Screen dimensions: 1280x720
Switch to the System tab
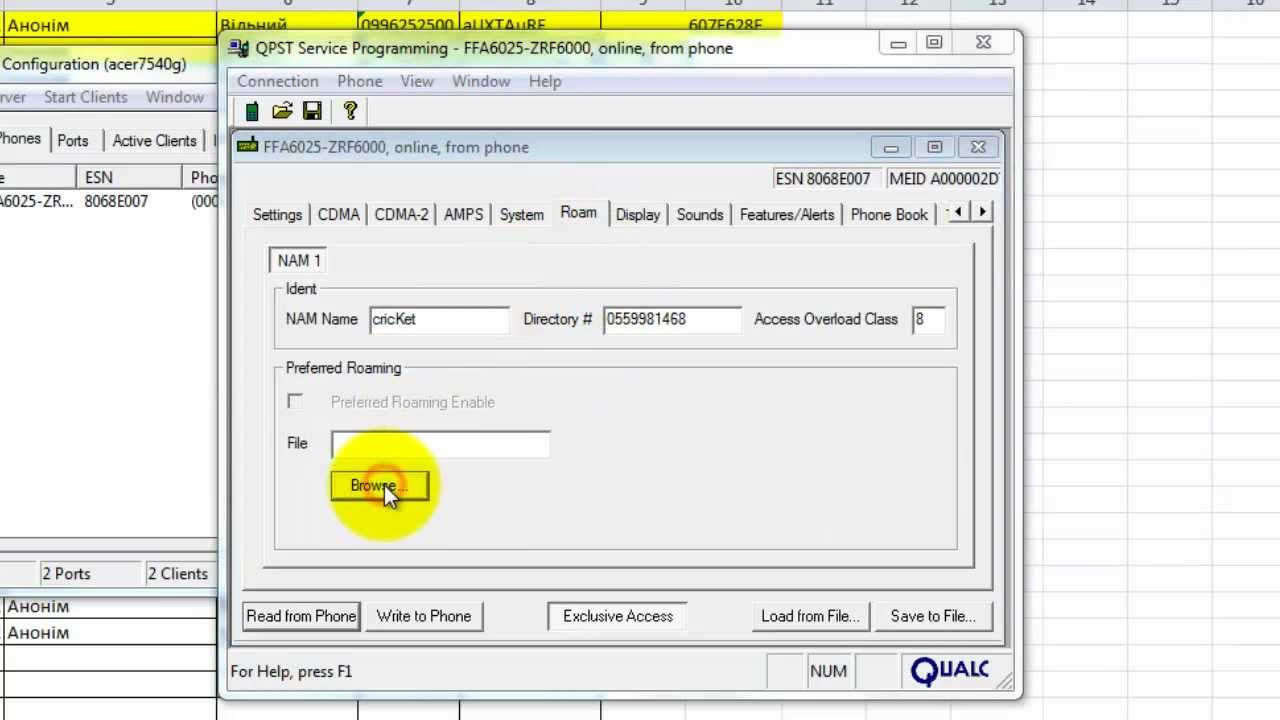pos(522,215)
